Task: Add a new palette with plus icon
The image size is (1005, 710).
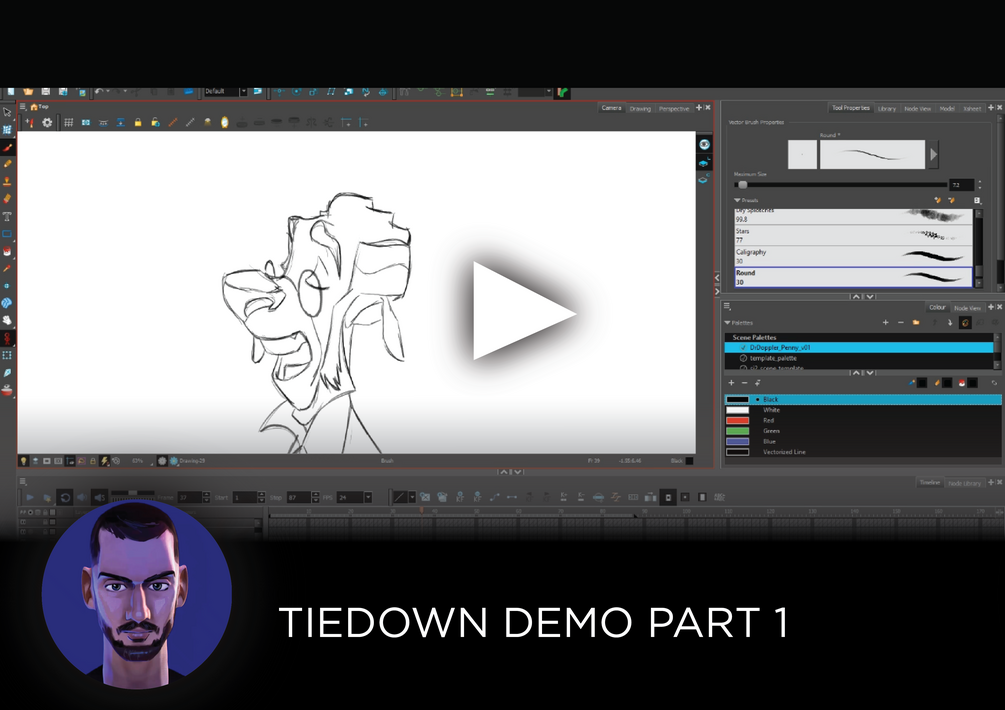Action: click(885, 322)
